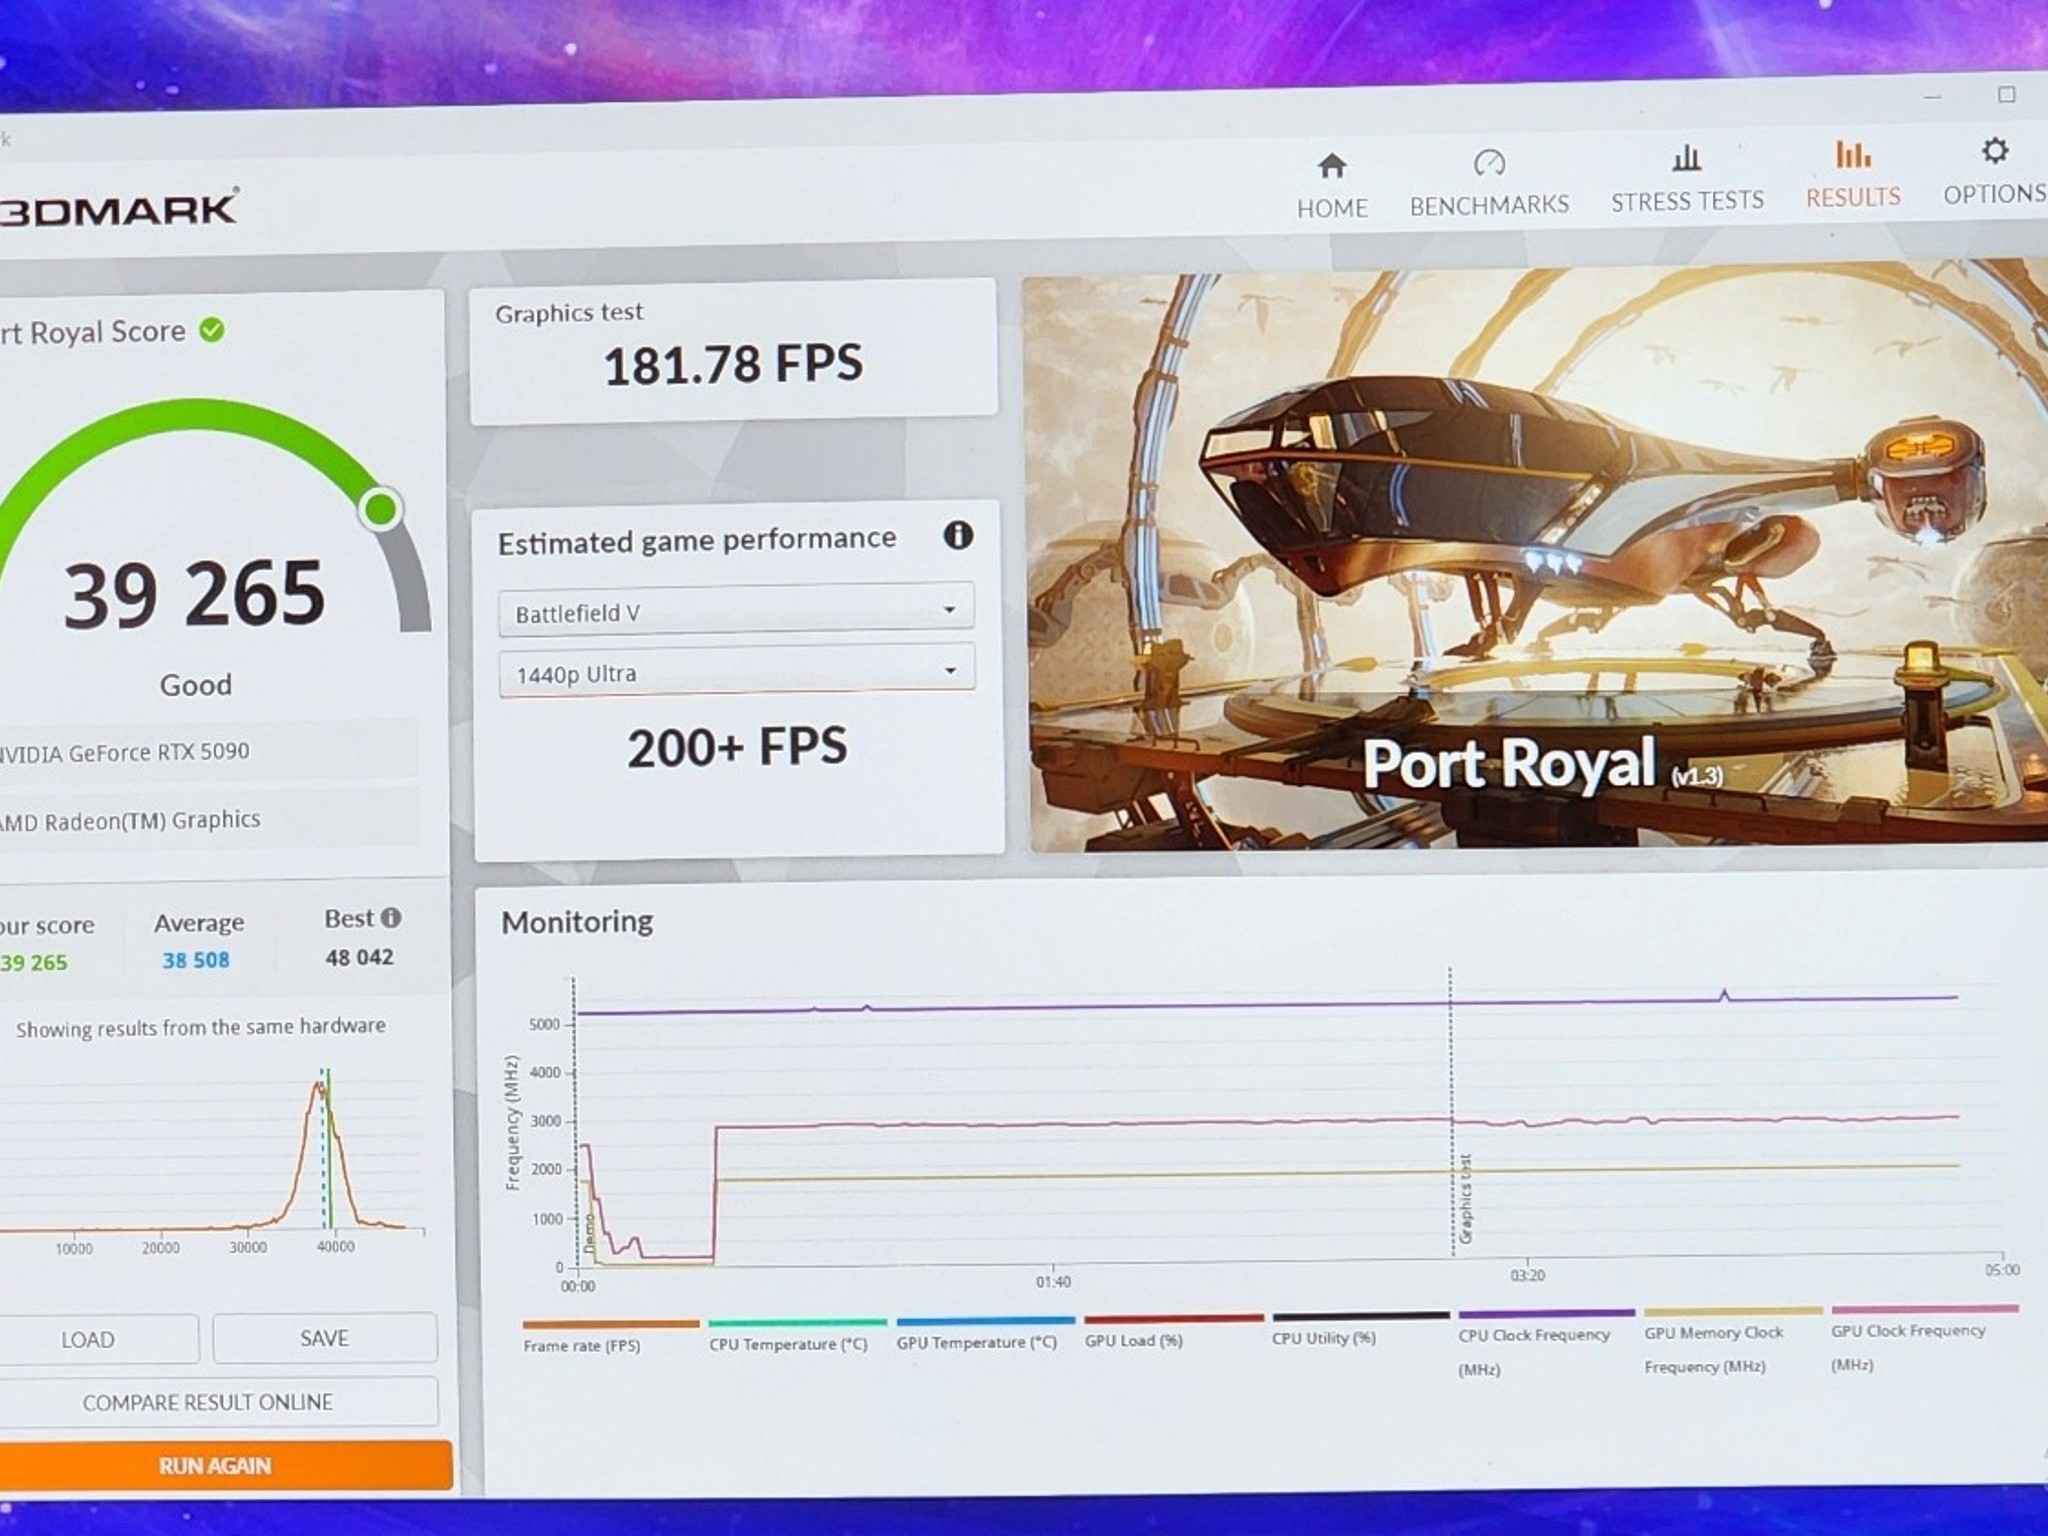Click the info icon next to Best
Image resolution: width=2048 pixels, height=1536 pixels.
pos(391,917)
